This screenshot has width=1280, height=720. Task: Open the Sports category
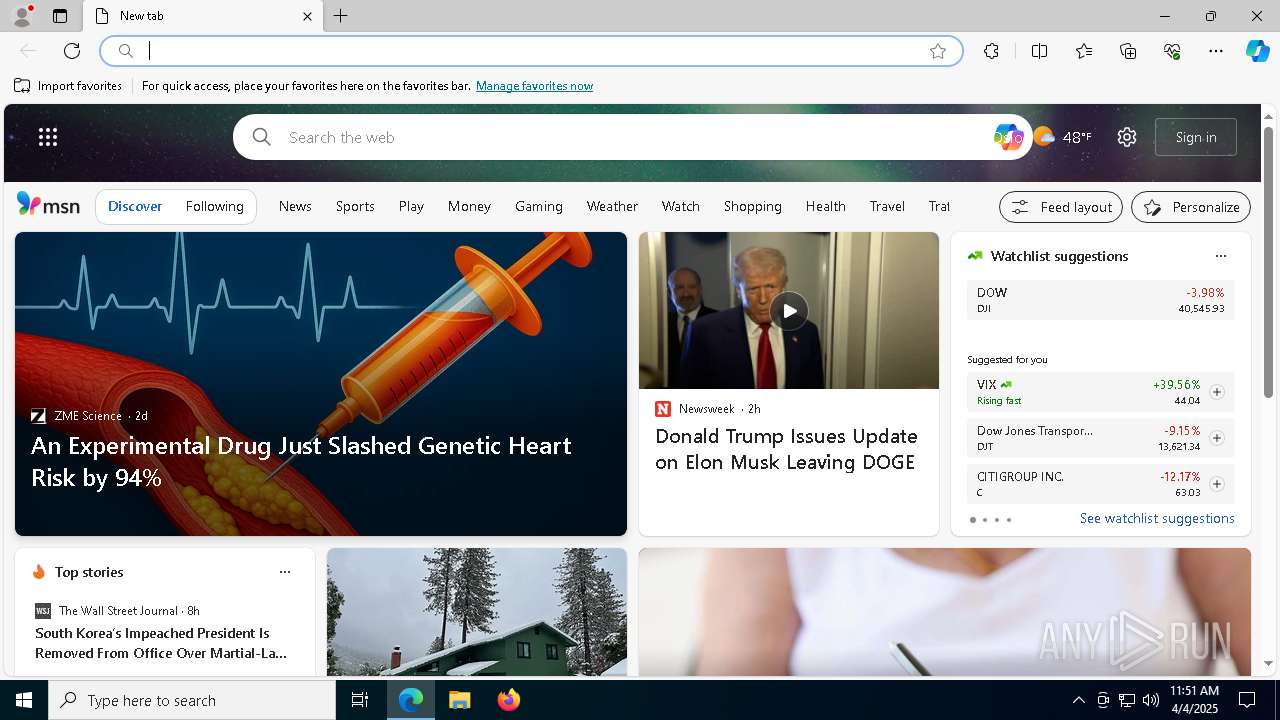355,206
